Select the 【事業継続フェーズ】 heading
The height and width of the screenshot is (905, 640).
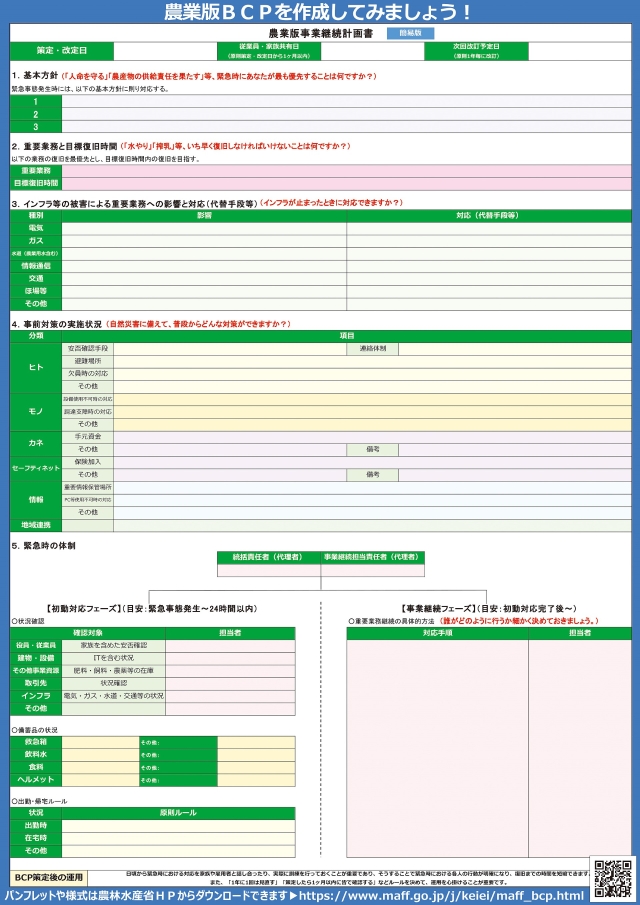pyautogui.click(x=436, y=609)
